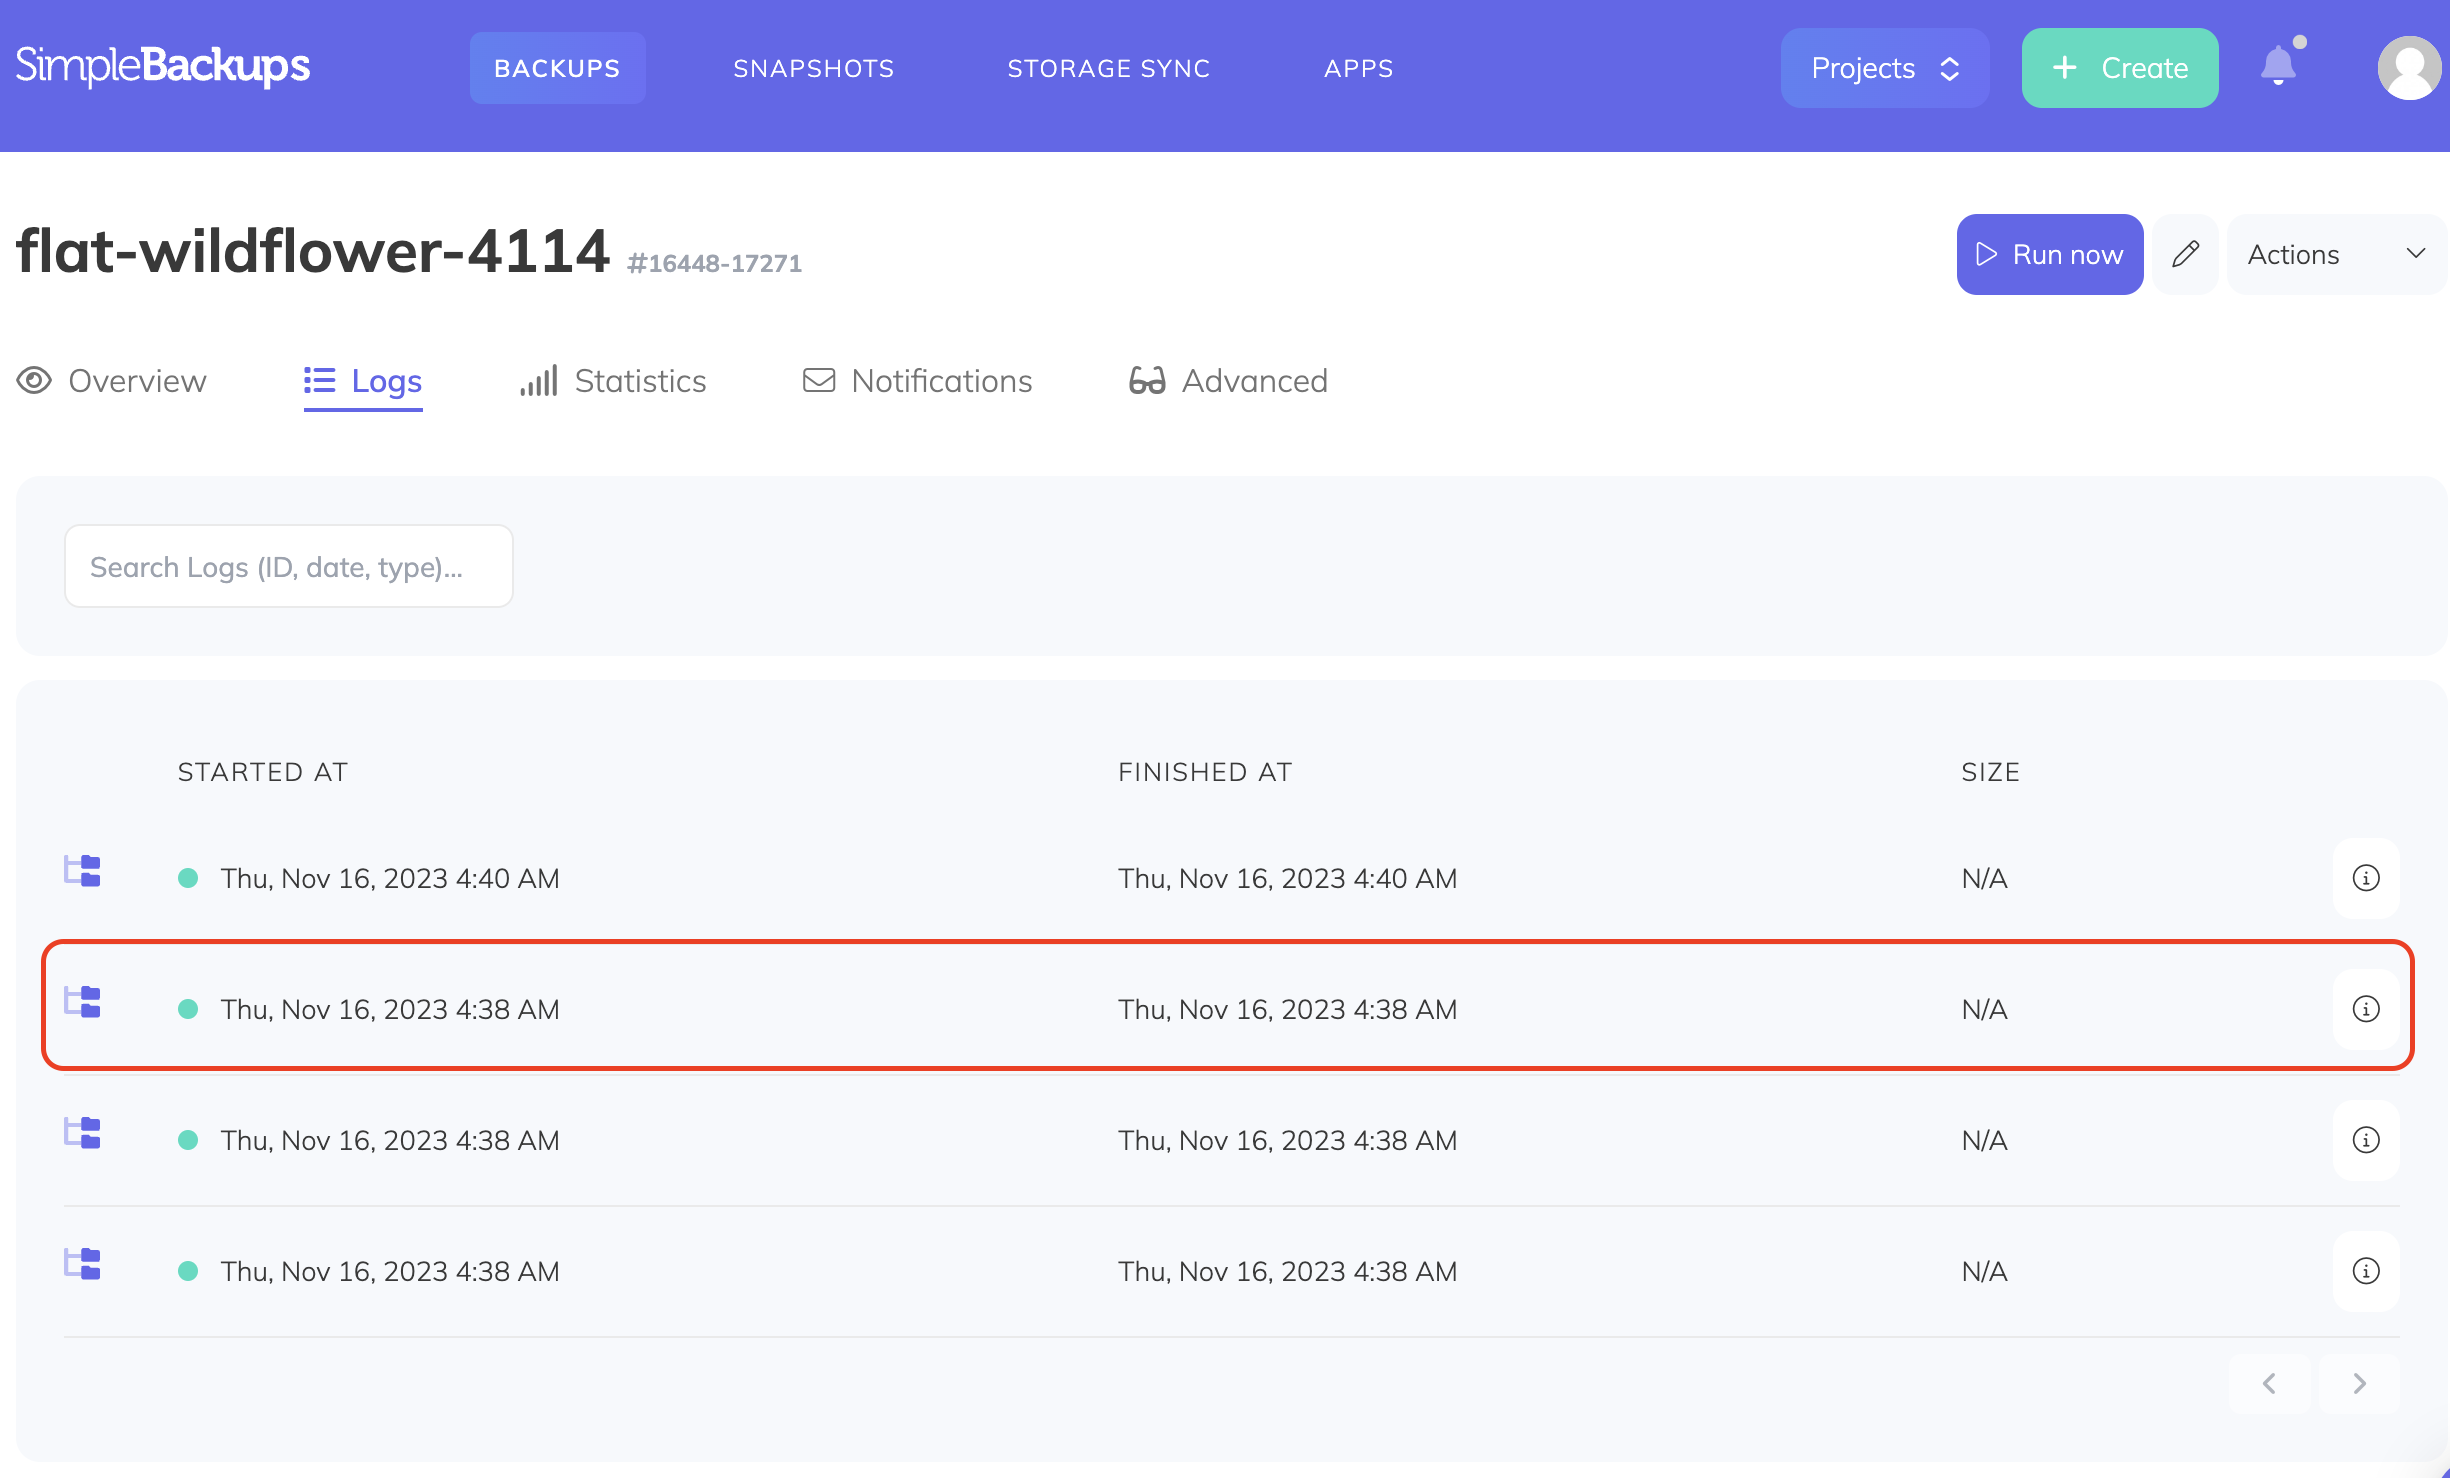The image size is (2450, 1478).
Task: Click the pencil edit icon beside Run now
Action: point(2185,254)
